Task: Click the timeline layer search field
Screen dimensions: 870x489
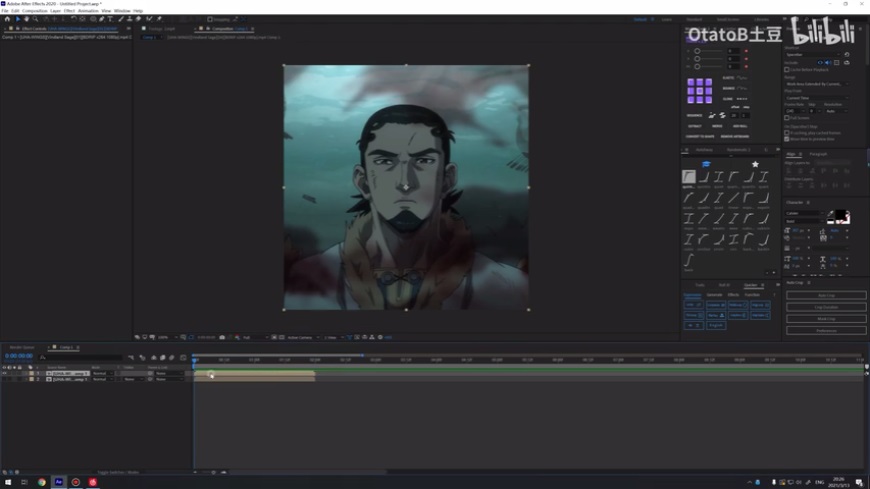Action: [81, 357]
